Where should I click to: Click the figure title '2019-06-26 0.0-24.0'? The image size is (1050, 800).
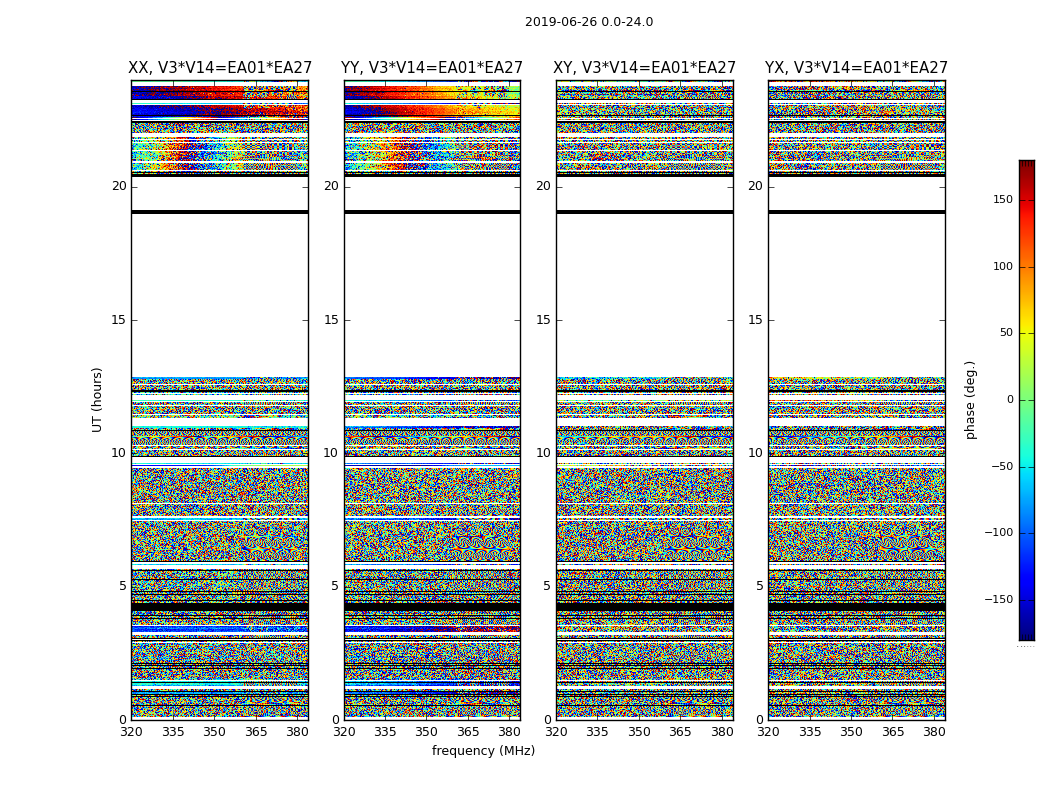click(x=589, y=22)
